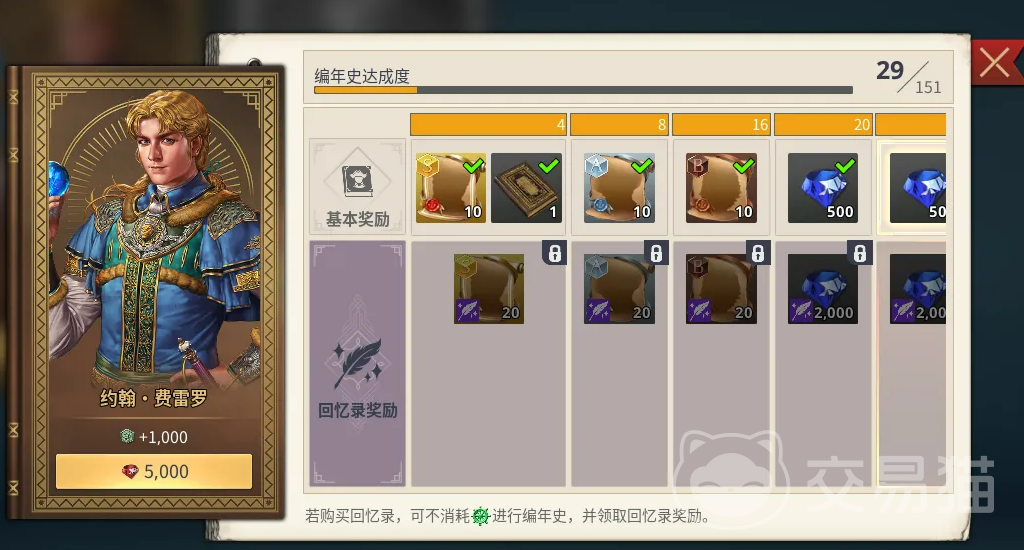This screenshot has width=1024, height=550.
Task: Buy the memoir for 5,000 red gems
Action: 154,472
